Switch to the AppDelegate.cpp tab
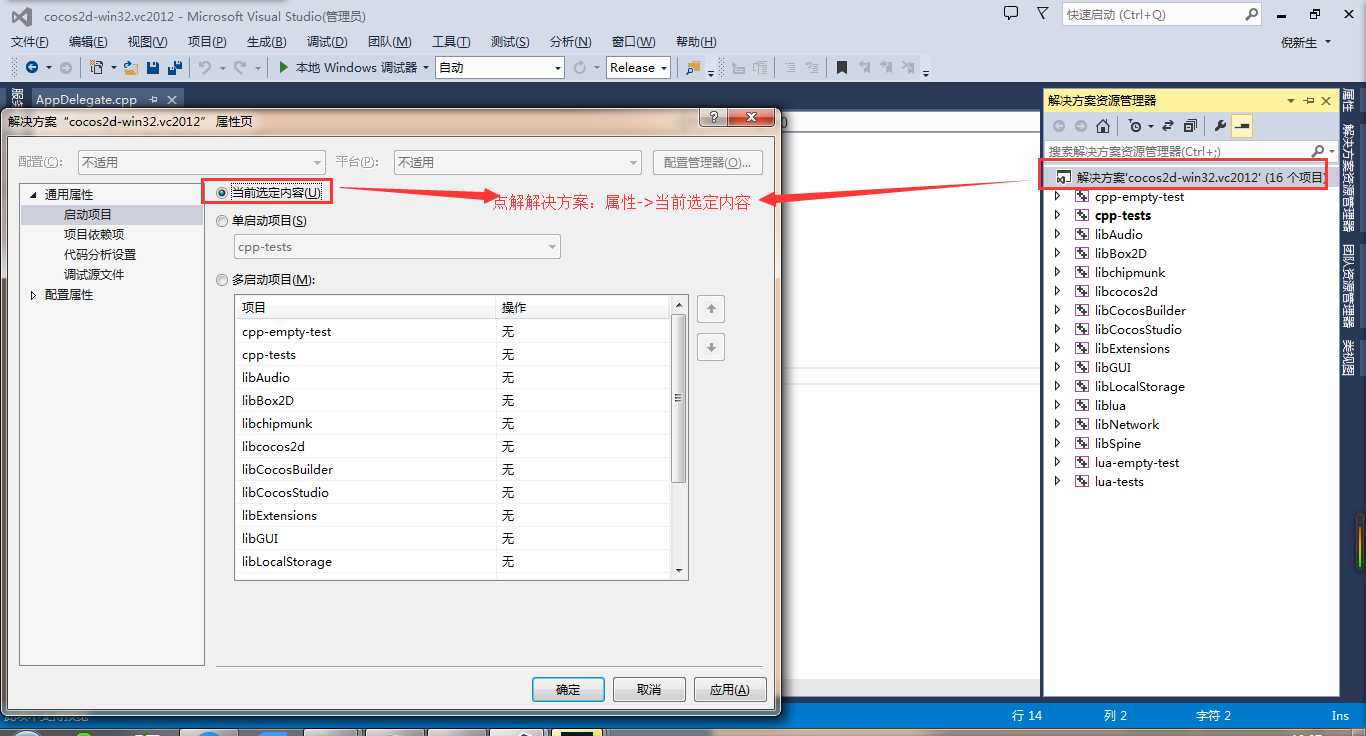Image resolution: width=1366 pixels, height=736 pixels. click(x=86, y=100)
